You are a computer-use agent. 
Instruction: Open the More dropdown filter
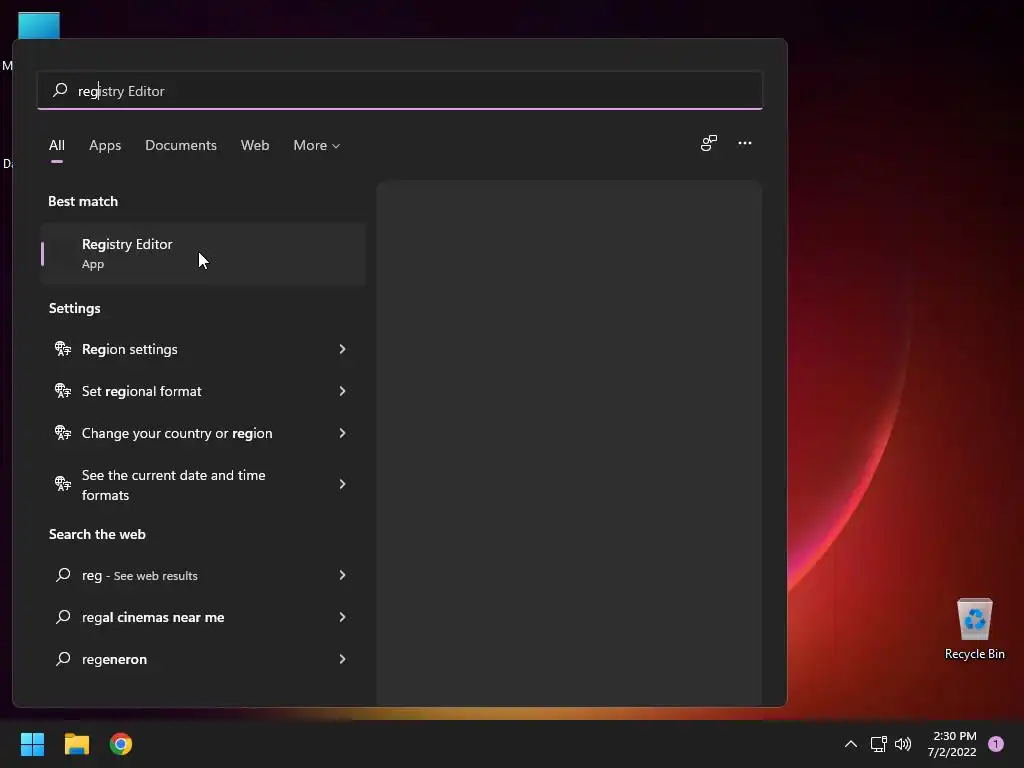click(x=317, y=146)
